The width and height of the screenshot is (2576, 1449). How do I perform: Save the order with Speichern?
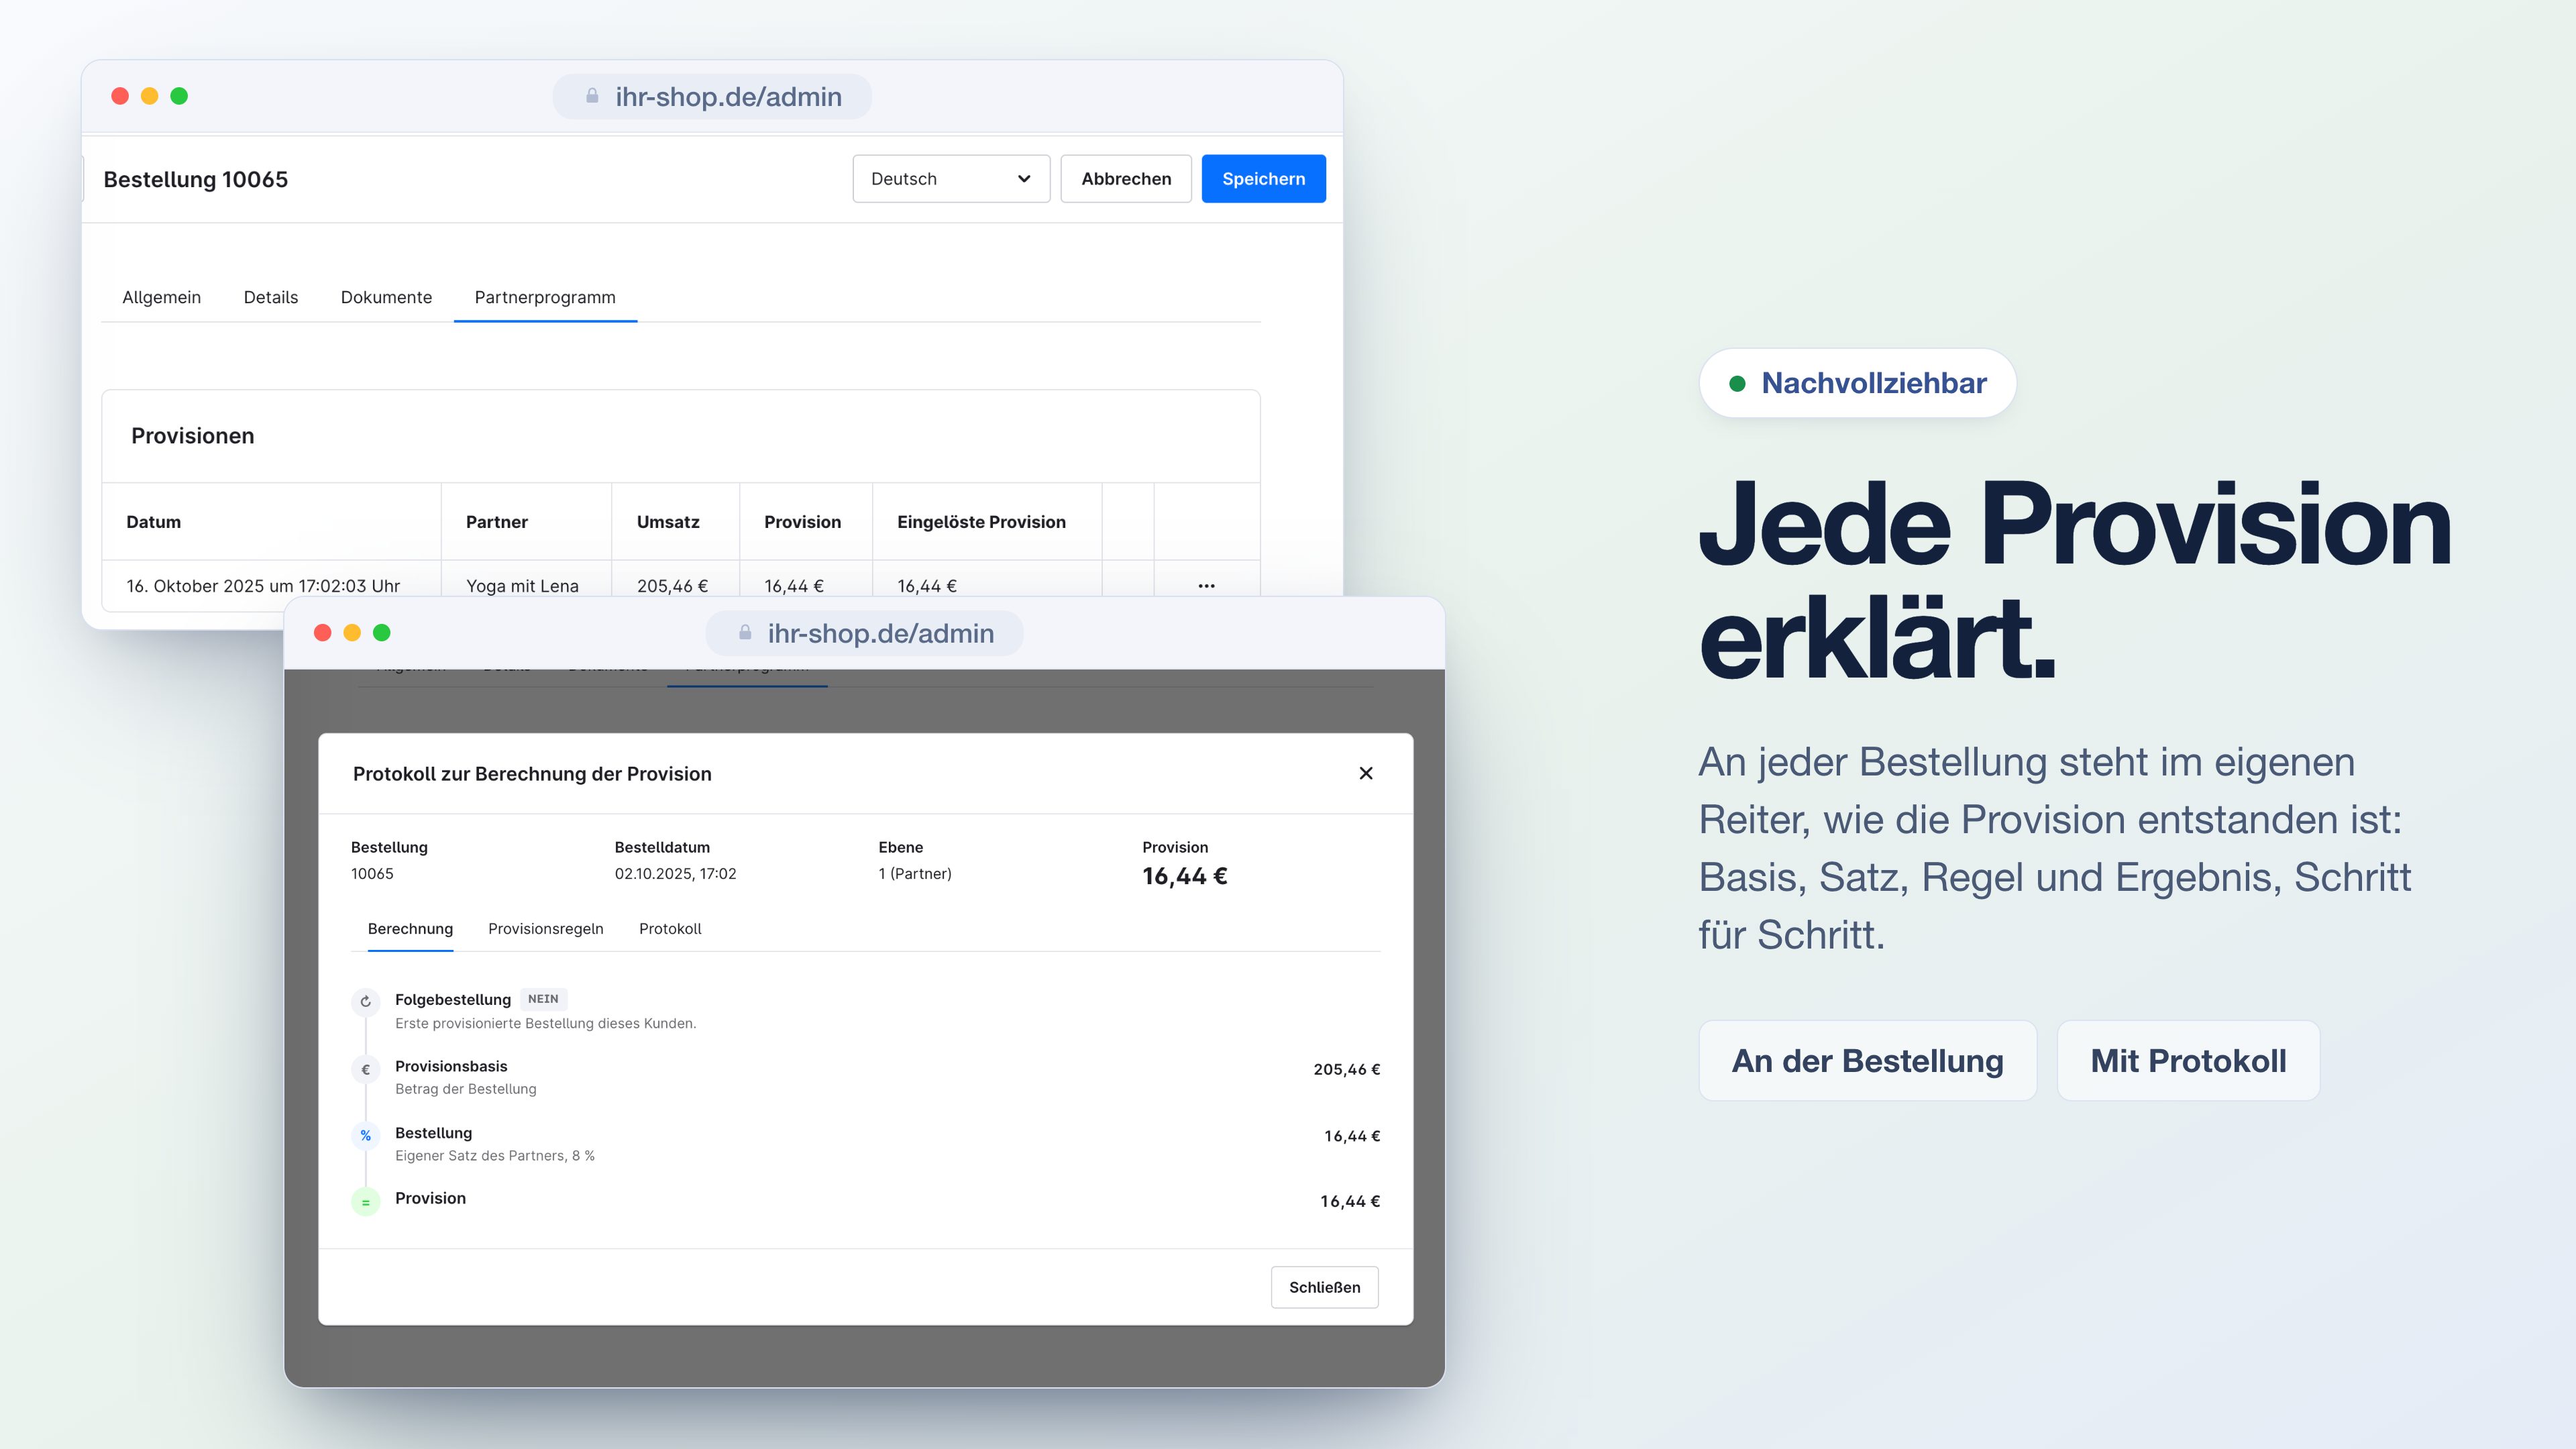pos(1264,179)
